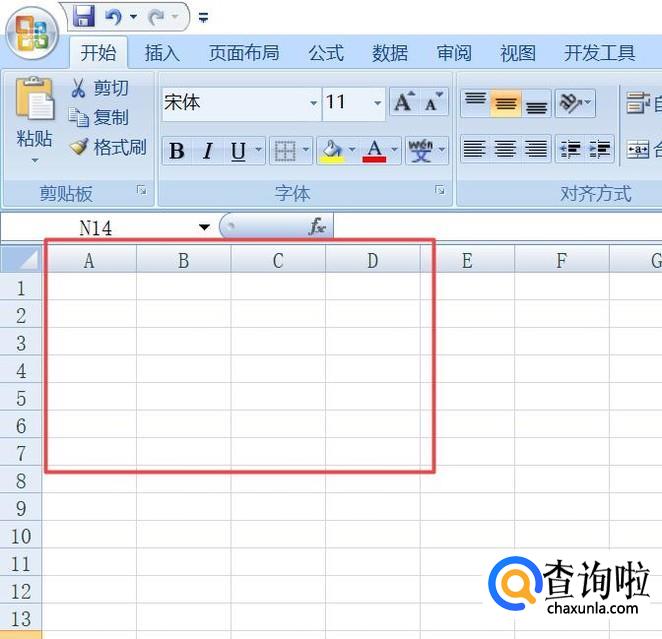Open the 宋体 font name dropdown
This screenshot has height=639, width=662.
tap(313, 103)
